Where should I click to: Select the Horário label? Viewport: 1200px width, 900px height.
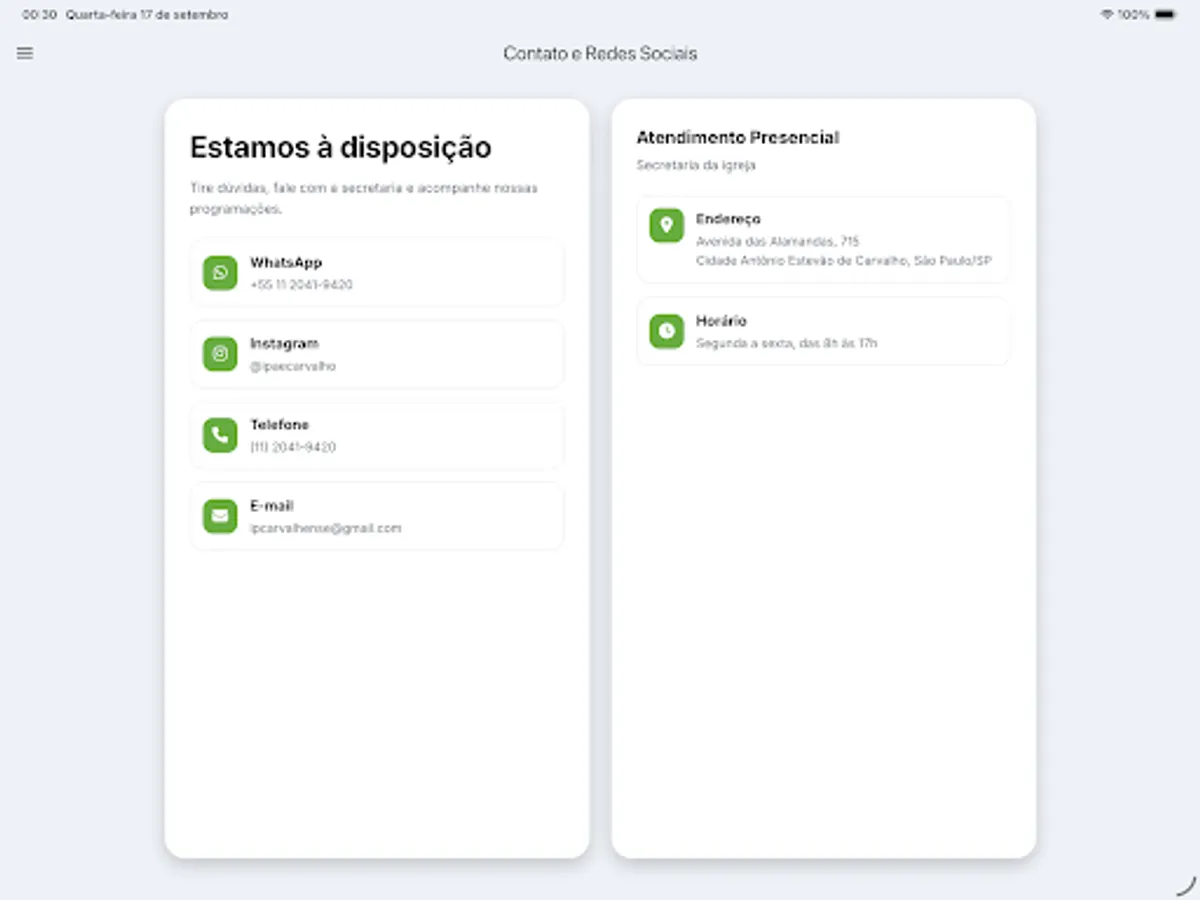click(x=721, y=321)
